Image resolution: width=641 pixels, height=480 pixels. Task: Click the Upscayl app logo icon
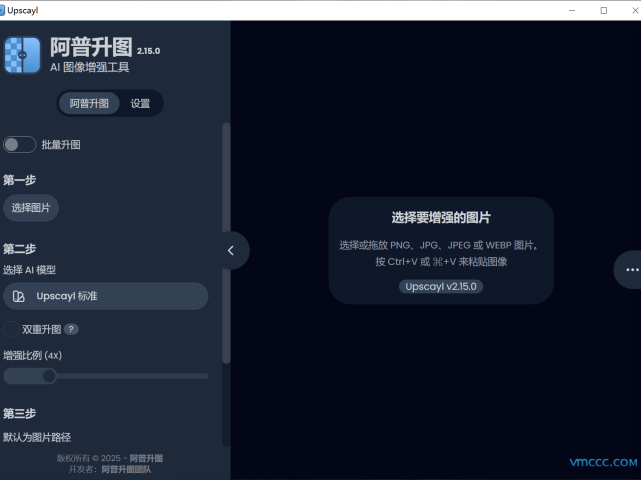tap(22, 55)
